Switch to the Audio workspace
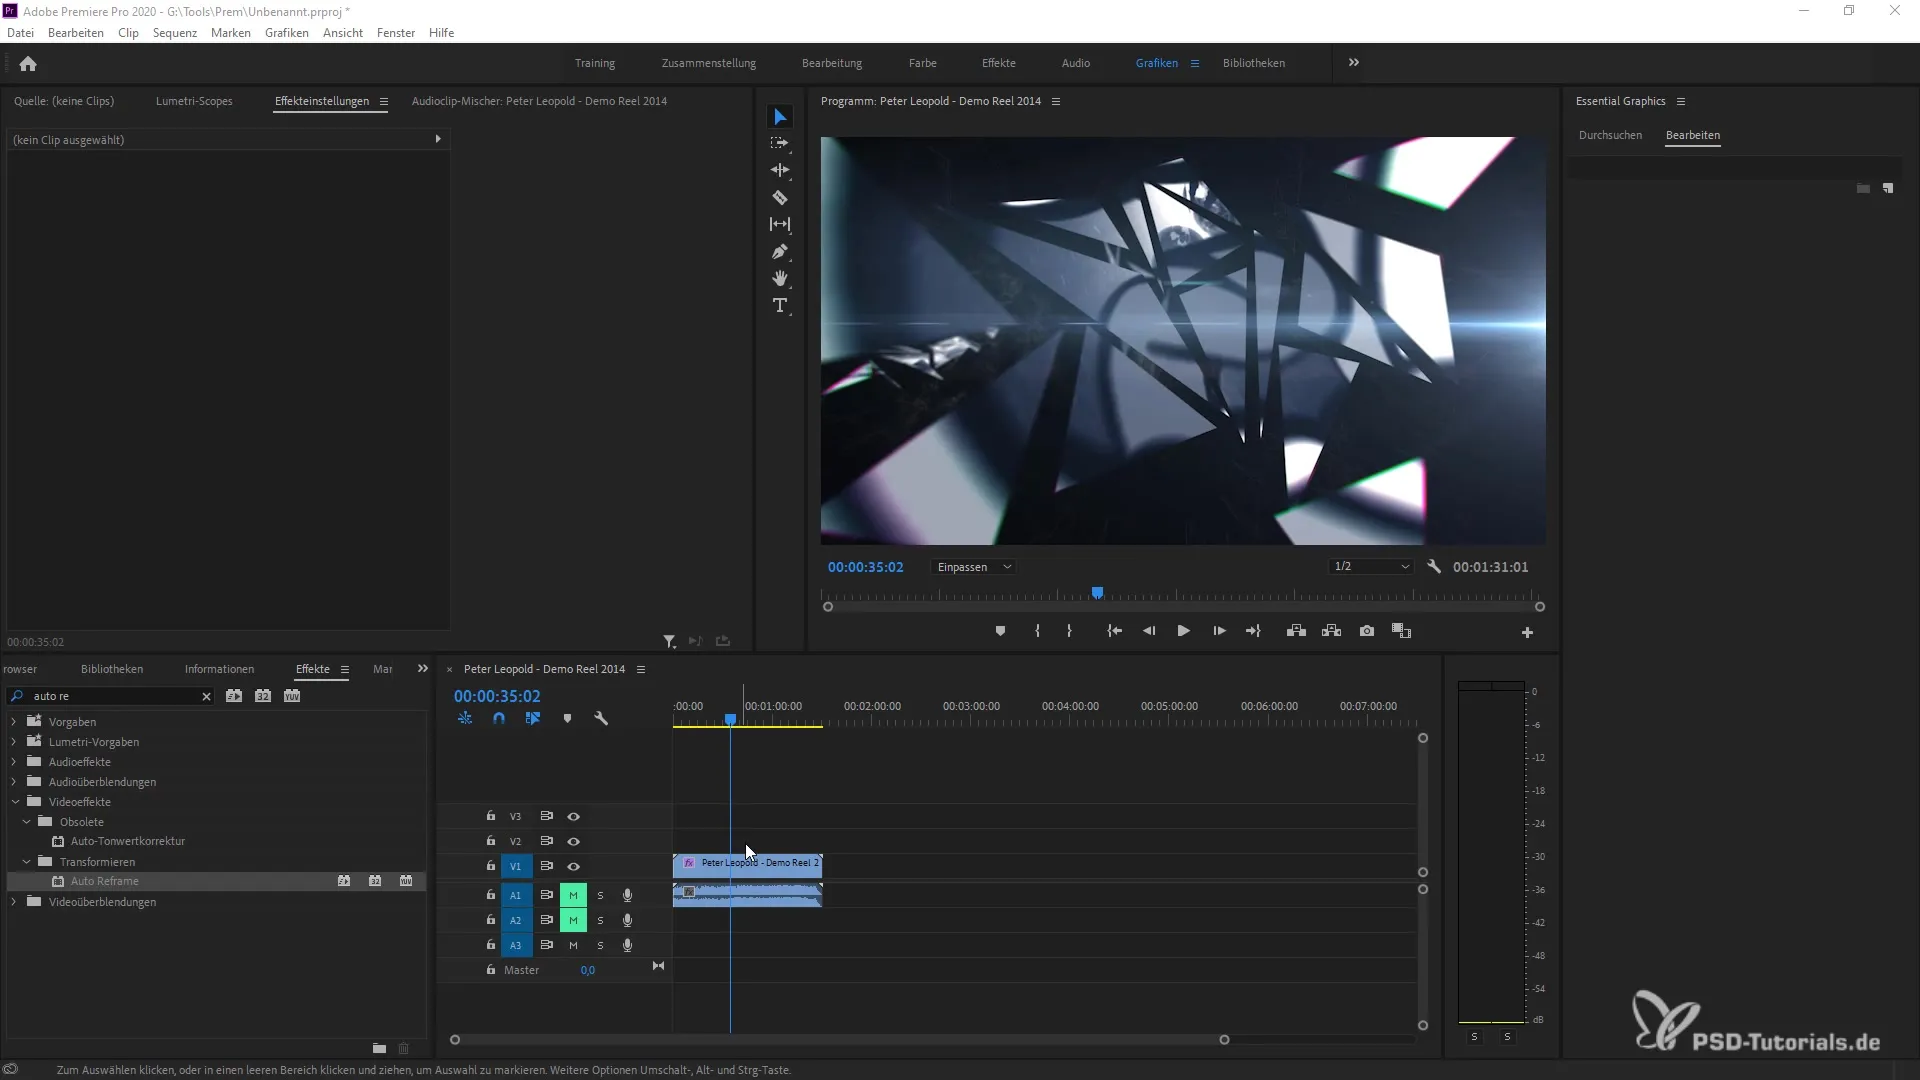This screenshot has height=1080, width=1920. point(1076,63)
